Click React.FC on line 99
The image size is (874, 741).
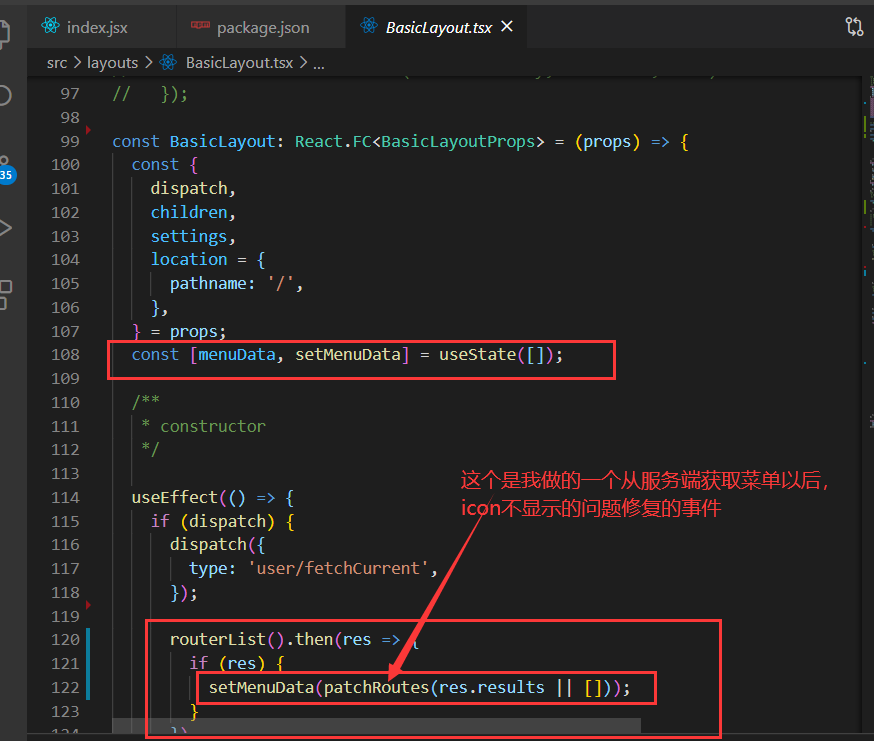(333, 142)
